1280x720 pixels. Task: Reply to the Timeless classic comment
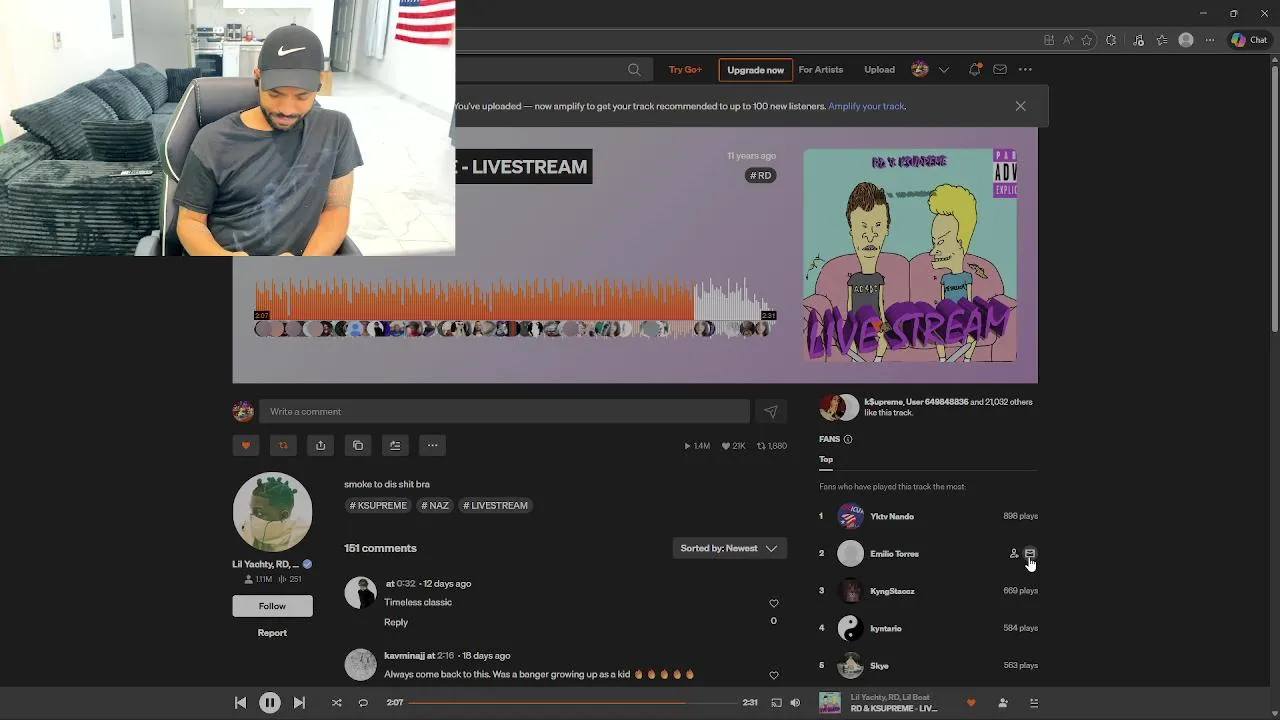click(396, 622)
